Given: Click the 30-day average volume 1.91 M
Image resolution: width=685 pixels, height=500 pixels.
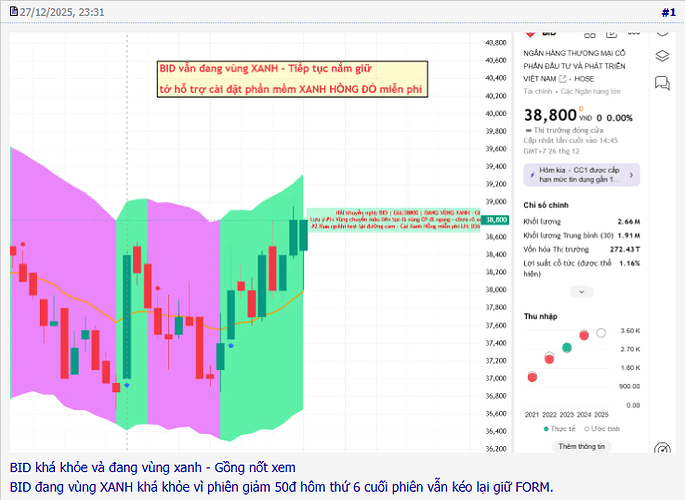Looking at the screenshot, I should pyautogui.click(x=629, y=236).
